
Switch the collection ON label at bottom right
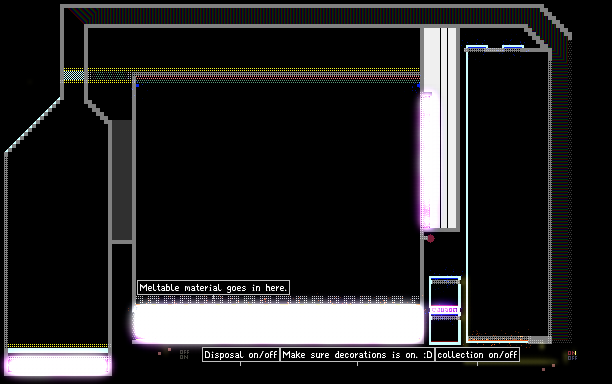[572, 353]
